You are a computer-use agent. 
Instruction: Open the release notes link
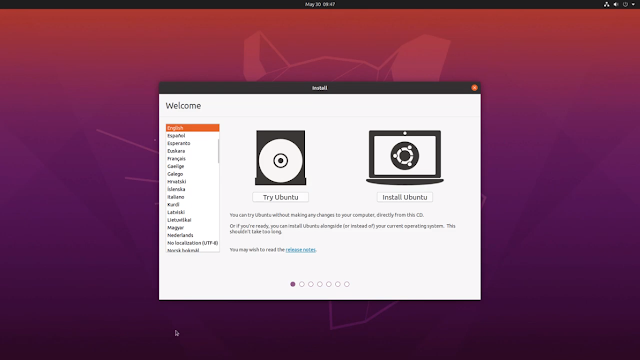click(300, 250)
